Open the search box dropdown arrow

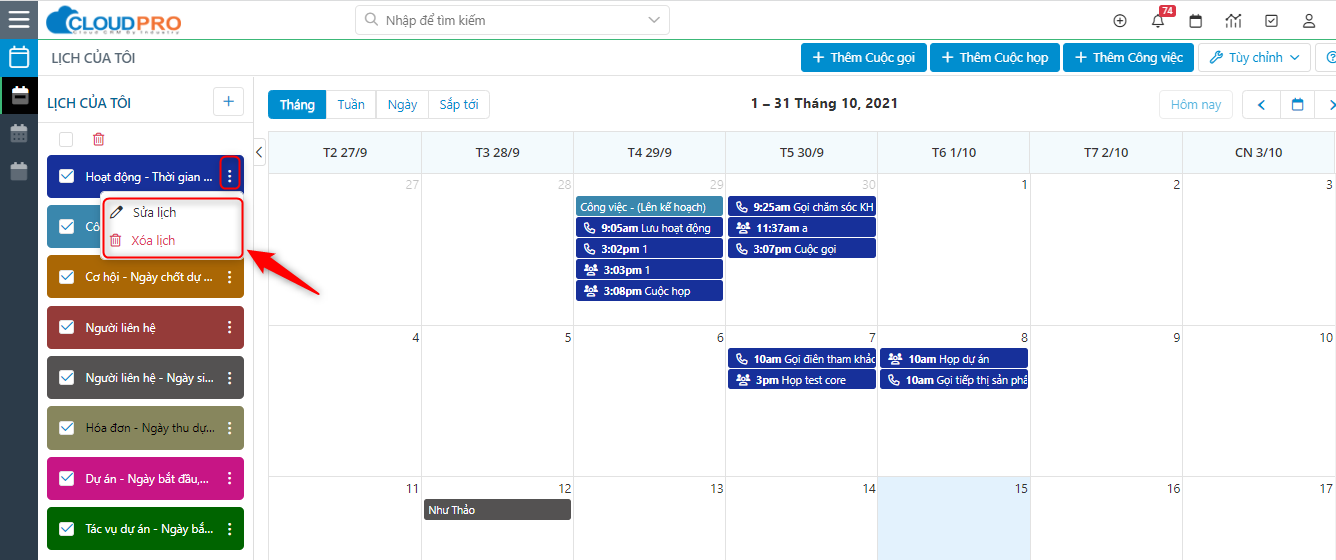click(x=655, y=20)
